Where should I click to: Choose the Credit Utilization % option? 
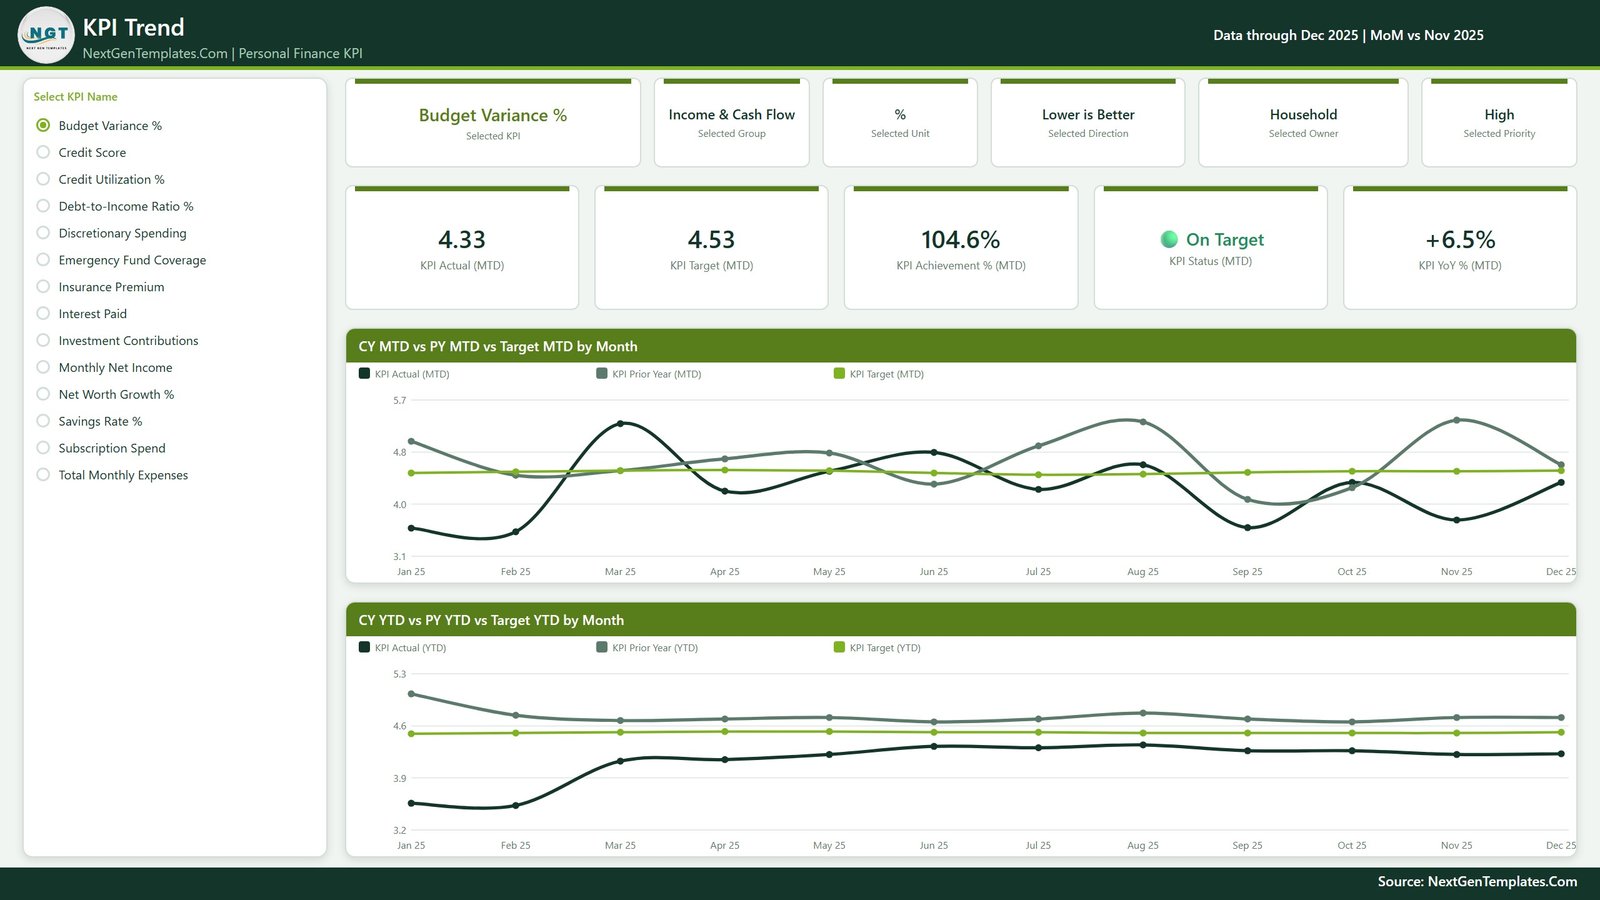pyautogui.click(x=43, y=179)
